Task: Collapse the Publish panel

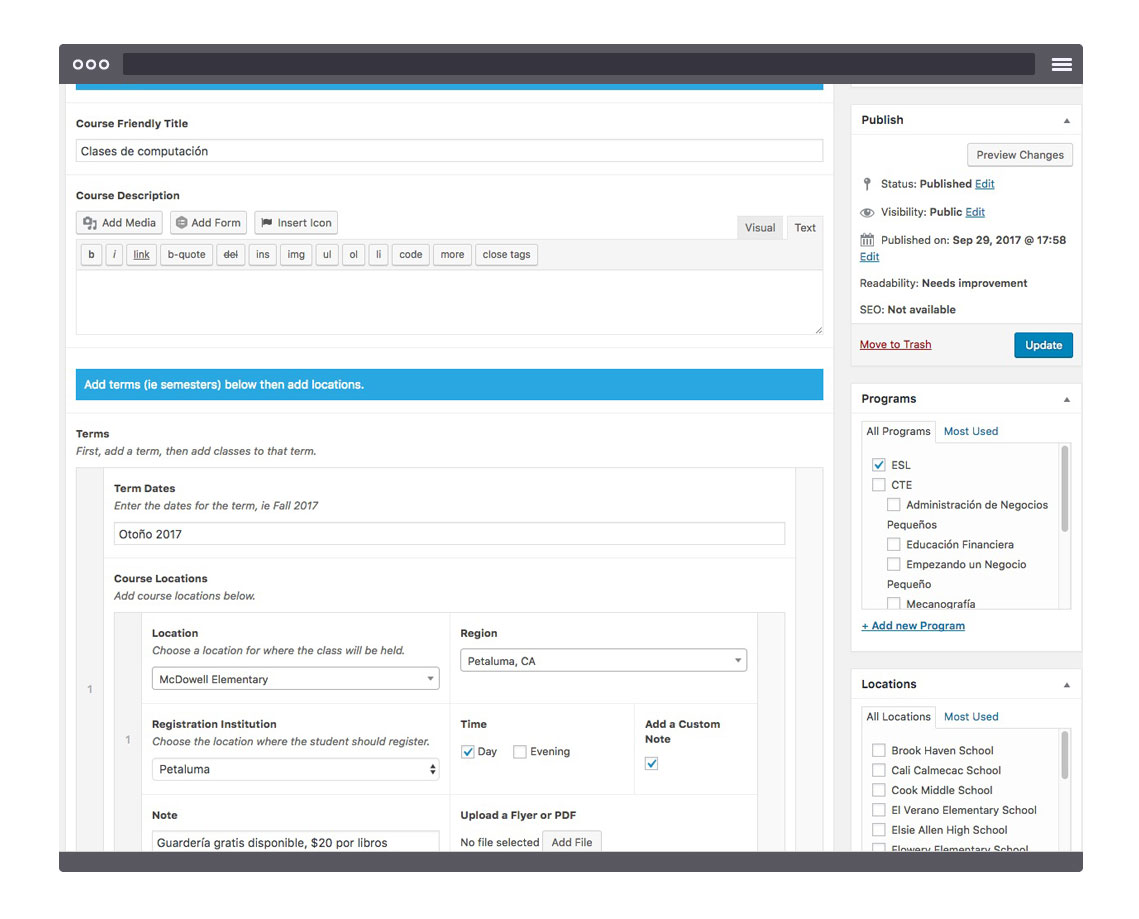Action: coord(1066,121)
